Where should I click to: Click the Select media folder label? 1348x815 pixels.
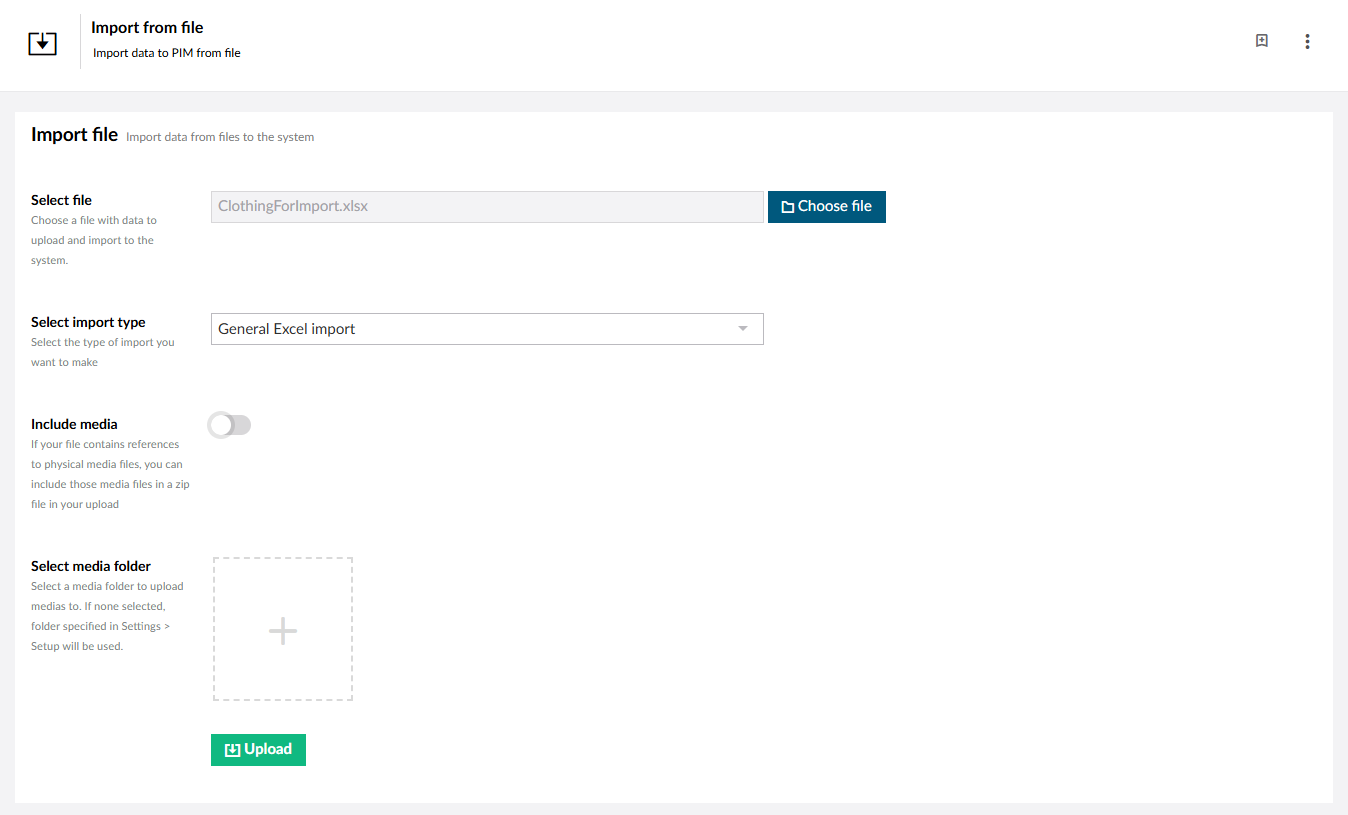click(x=91, y=566)
